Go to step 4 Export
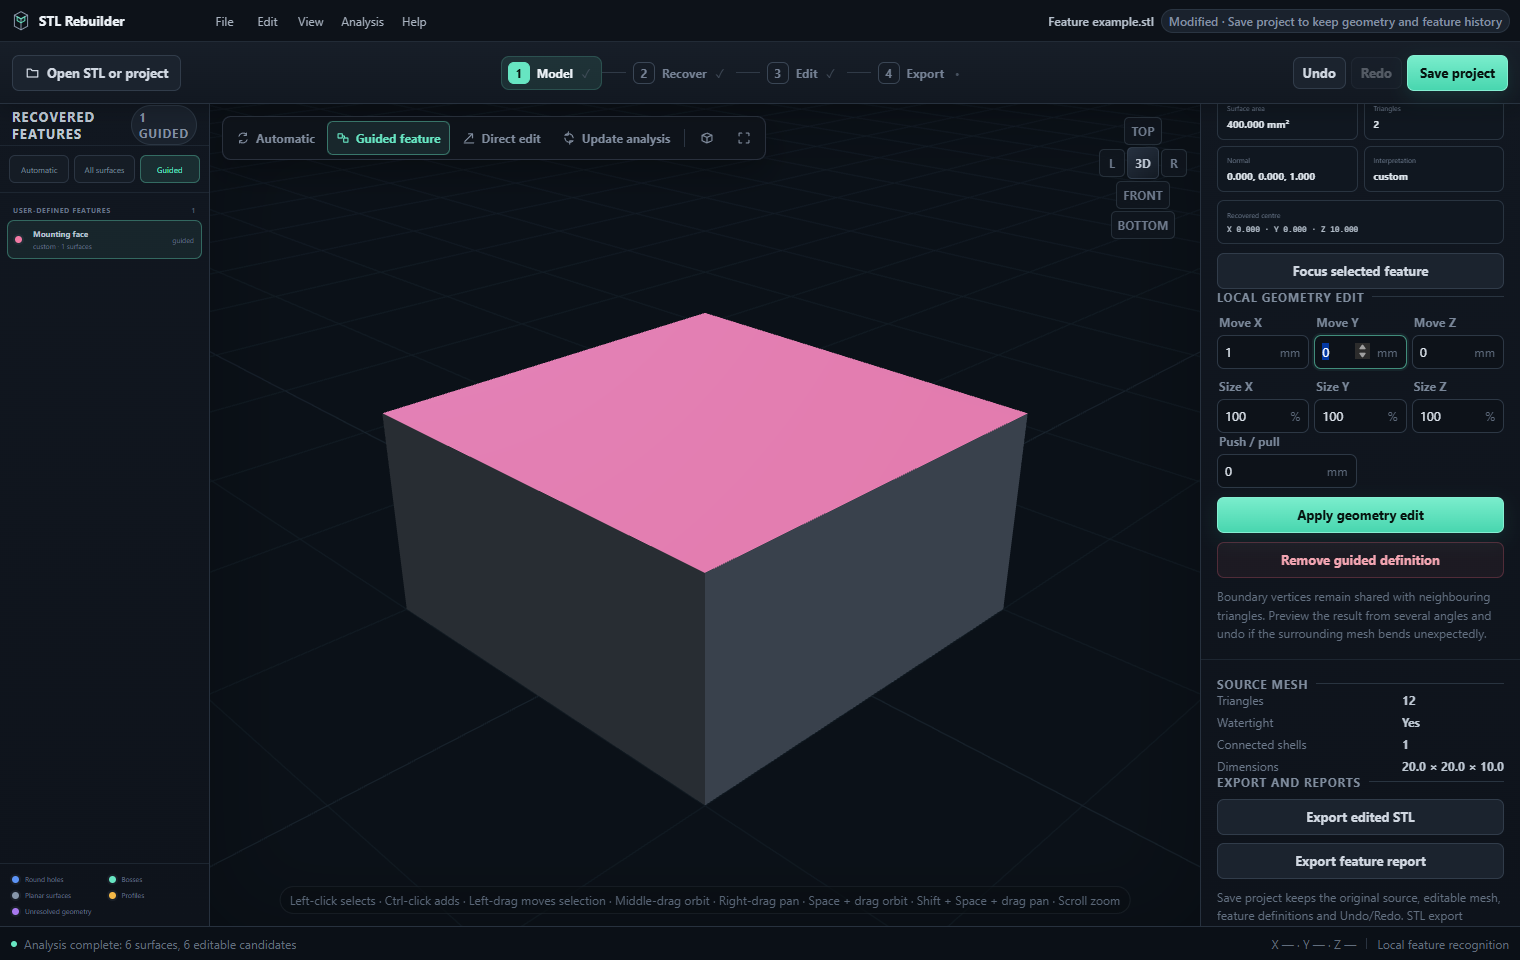This screenshot has width=1520, height=960. 919,73
